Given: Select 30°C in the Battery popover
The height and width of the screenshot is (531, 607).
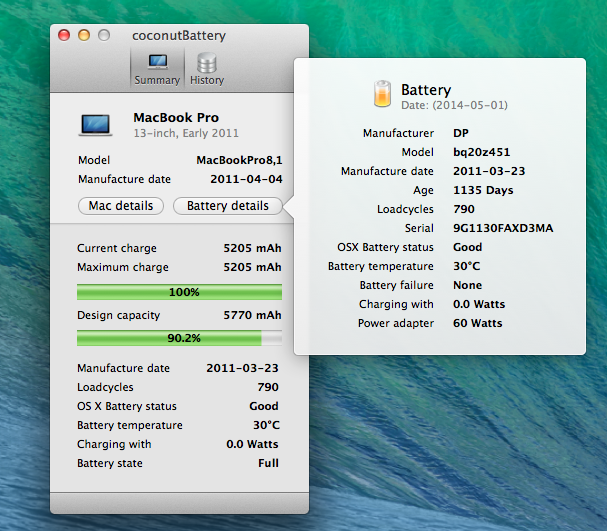Looking at the screenshot, I should tap(466, 266).
